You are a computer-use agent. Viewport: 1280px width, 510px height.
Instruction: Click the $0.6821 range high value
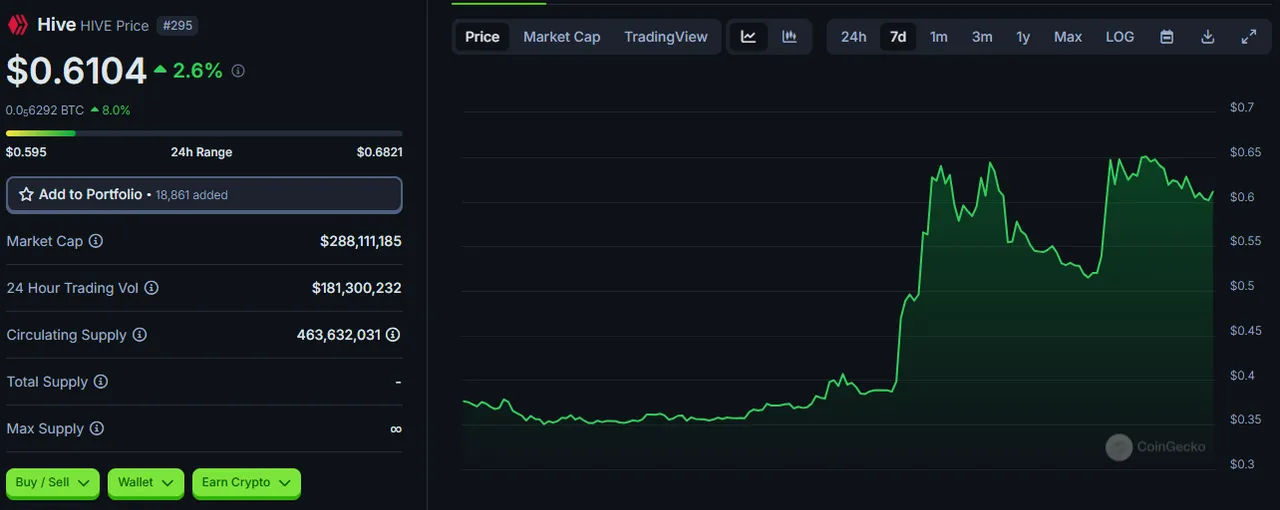coord(380,152)
